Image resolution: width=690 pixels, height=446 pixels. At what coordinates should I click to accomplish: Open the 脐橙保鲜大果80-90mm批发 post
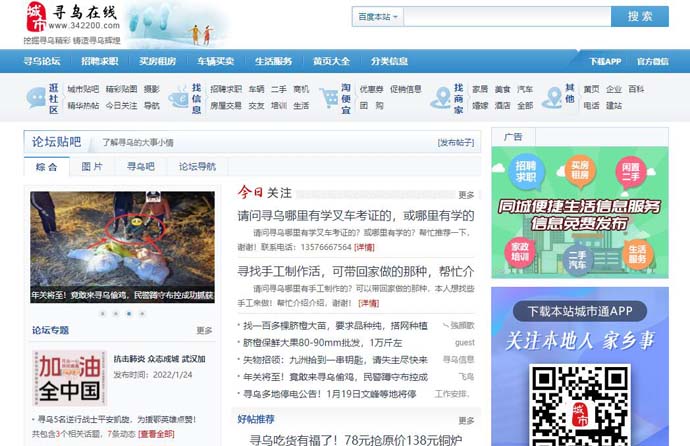pos(323,343)
